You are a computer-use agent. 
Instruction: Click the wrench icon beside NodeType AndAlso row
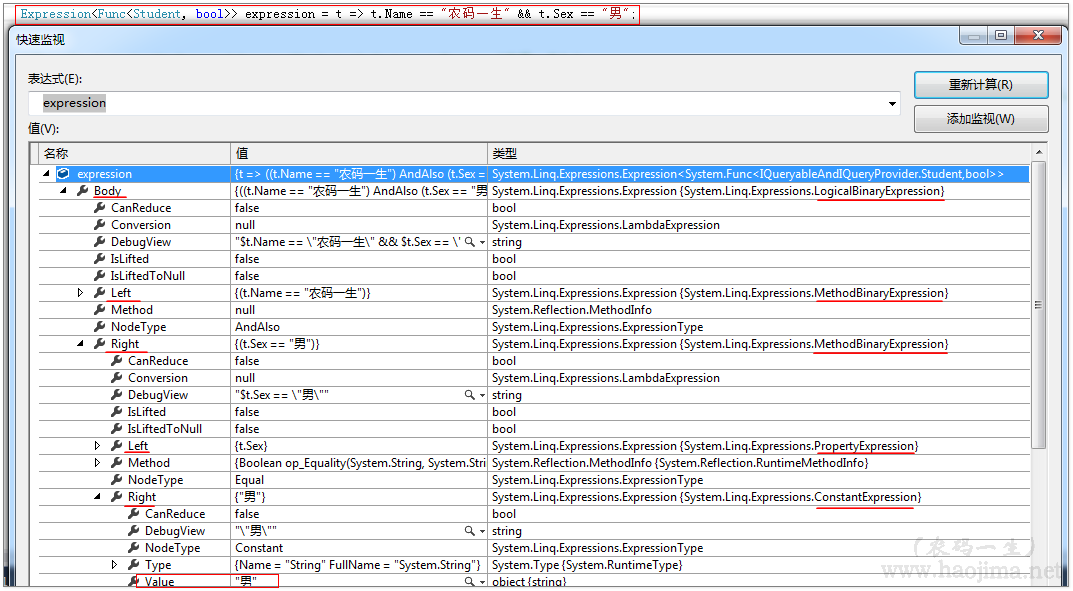(x=100, y=327)
